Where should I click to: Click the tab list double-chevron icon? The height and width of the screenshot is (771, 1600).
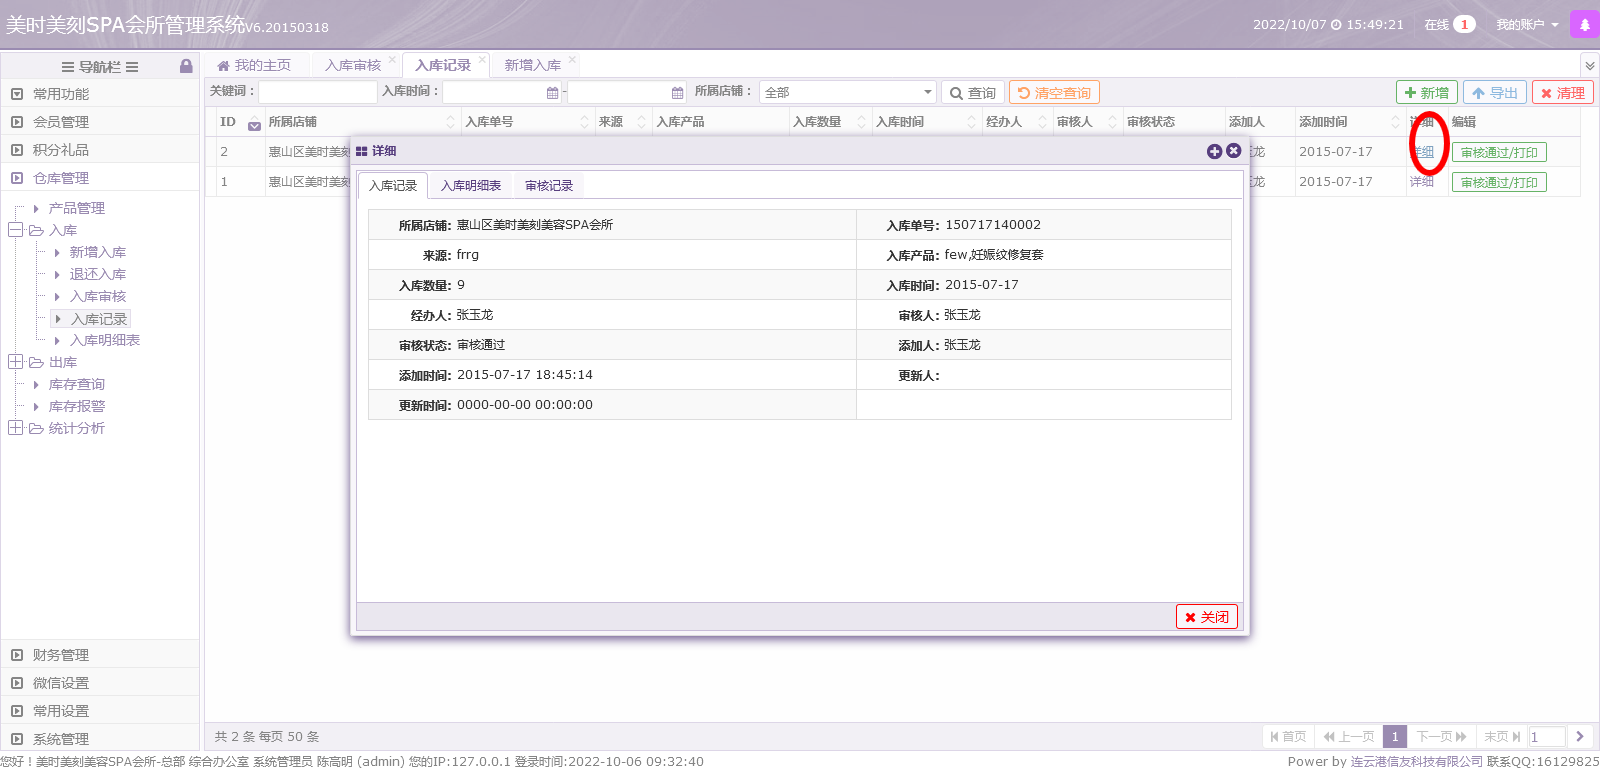pos(1589,66)
